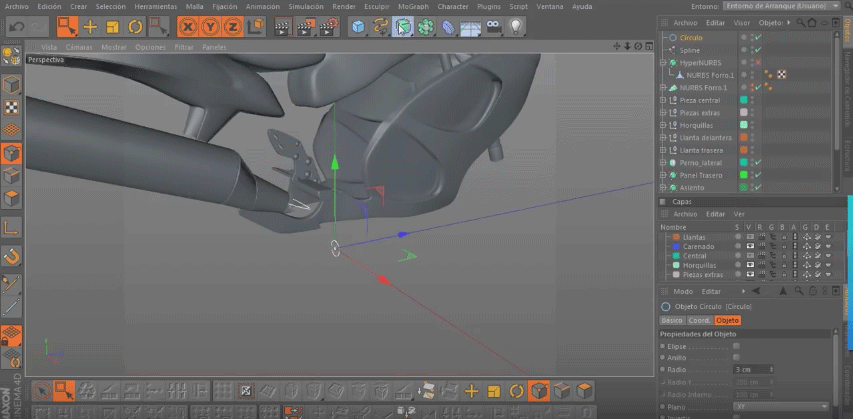Collapse the HyperNURBS tree item
Image resolution: width=853 pixels, height=419 pixels.
(662, 62)
